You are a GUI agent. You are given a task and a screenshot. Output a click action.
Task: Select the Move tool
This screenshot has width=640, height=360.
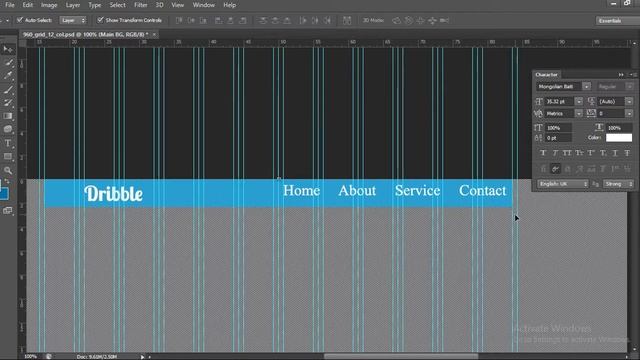point(8,49)
